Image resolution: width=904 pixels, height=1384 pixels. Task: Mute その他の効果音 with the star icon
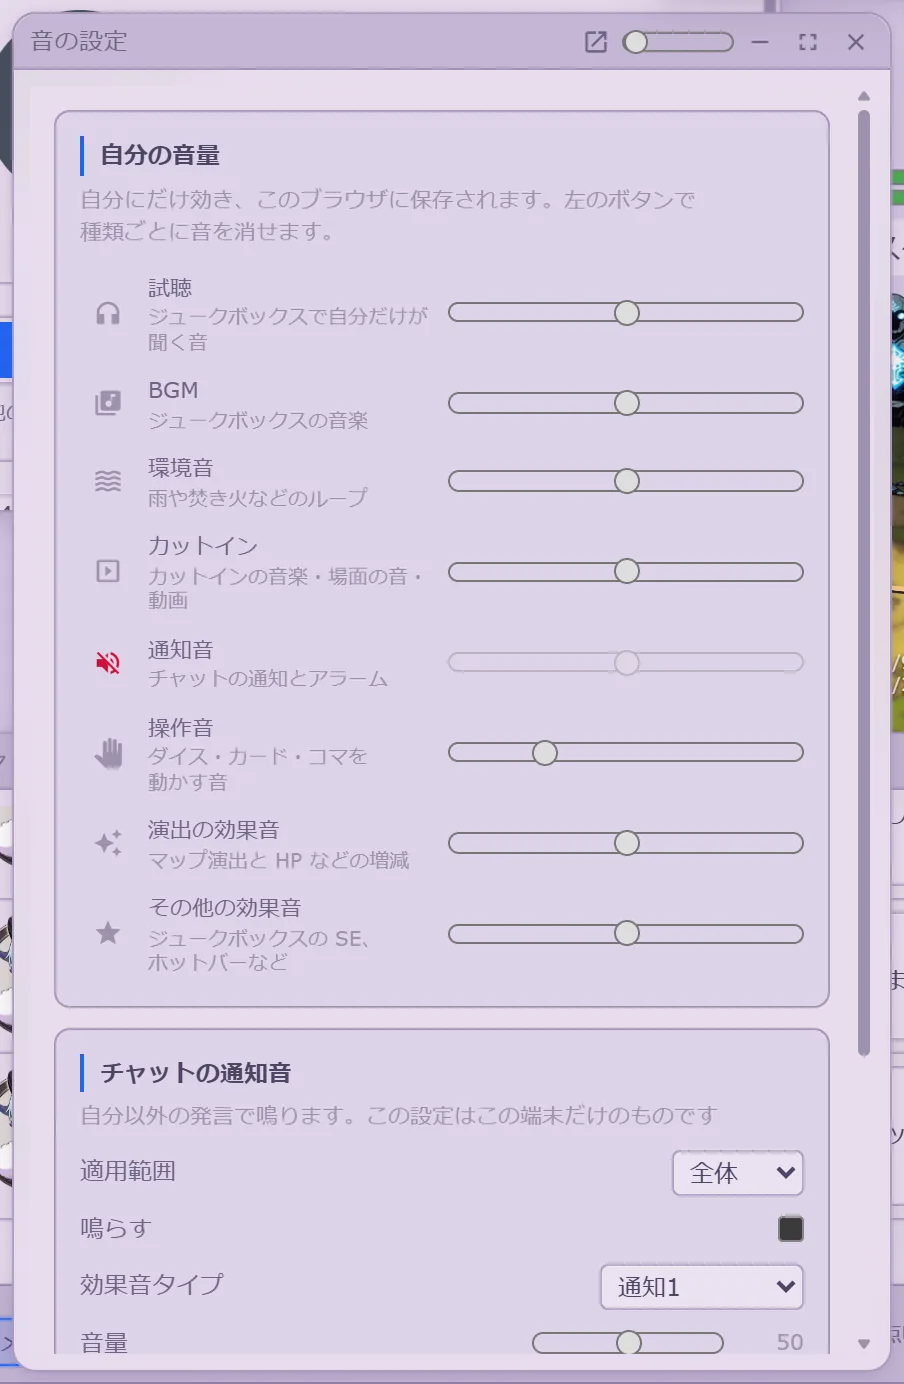point(108,933)
